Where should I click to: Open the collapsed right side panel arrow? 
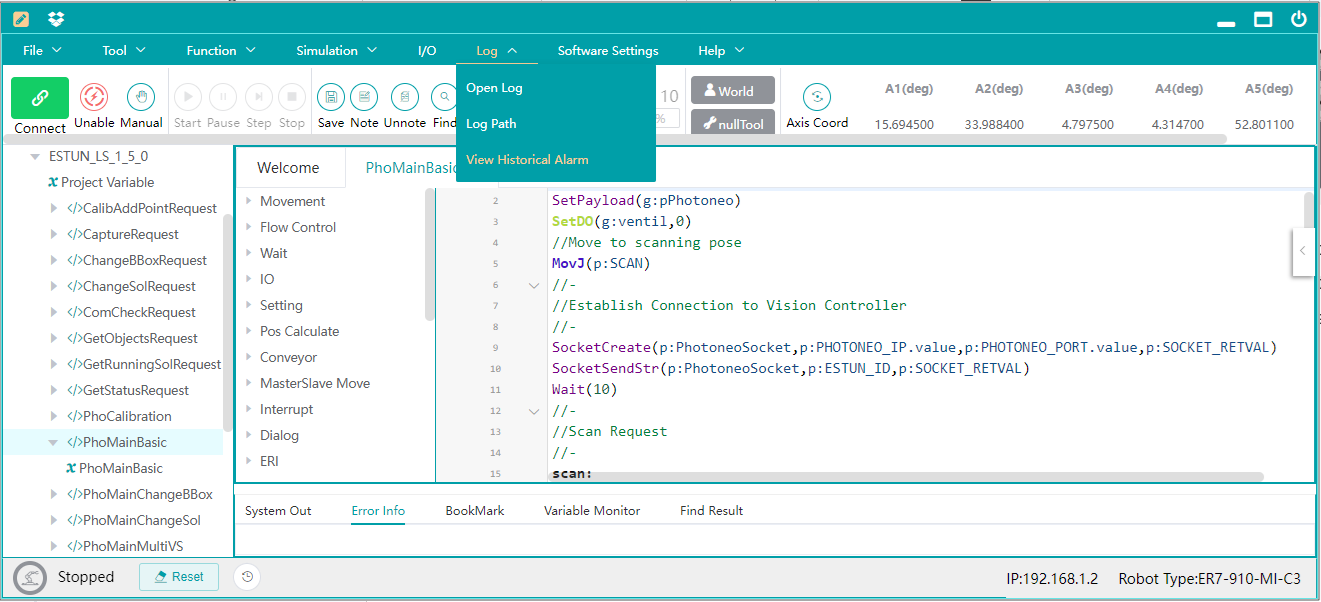click(1303, 251)
